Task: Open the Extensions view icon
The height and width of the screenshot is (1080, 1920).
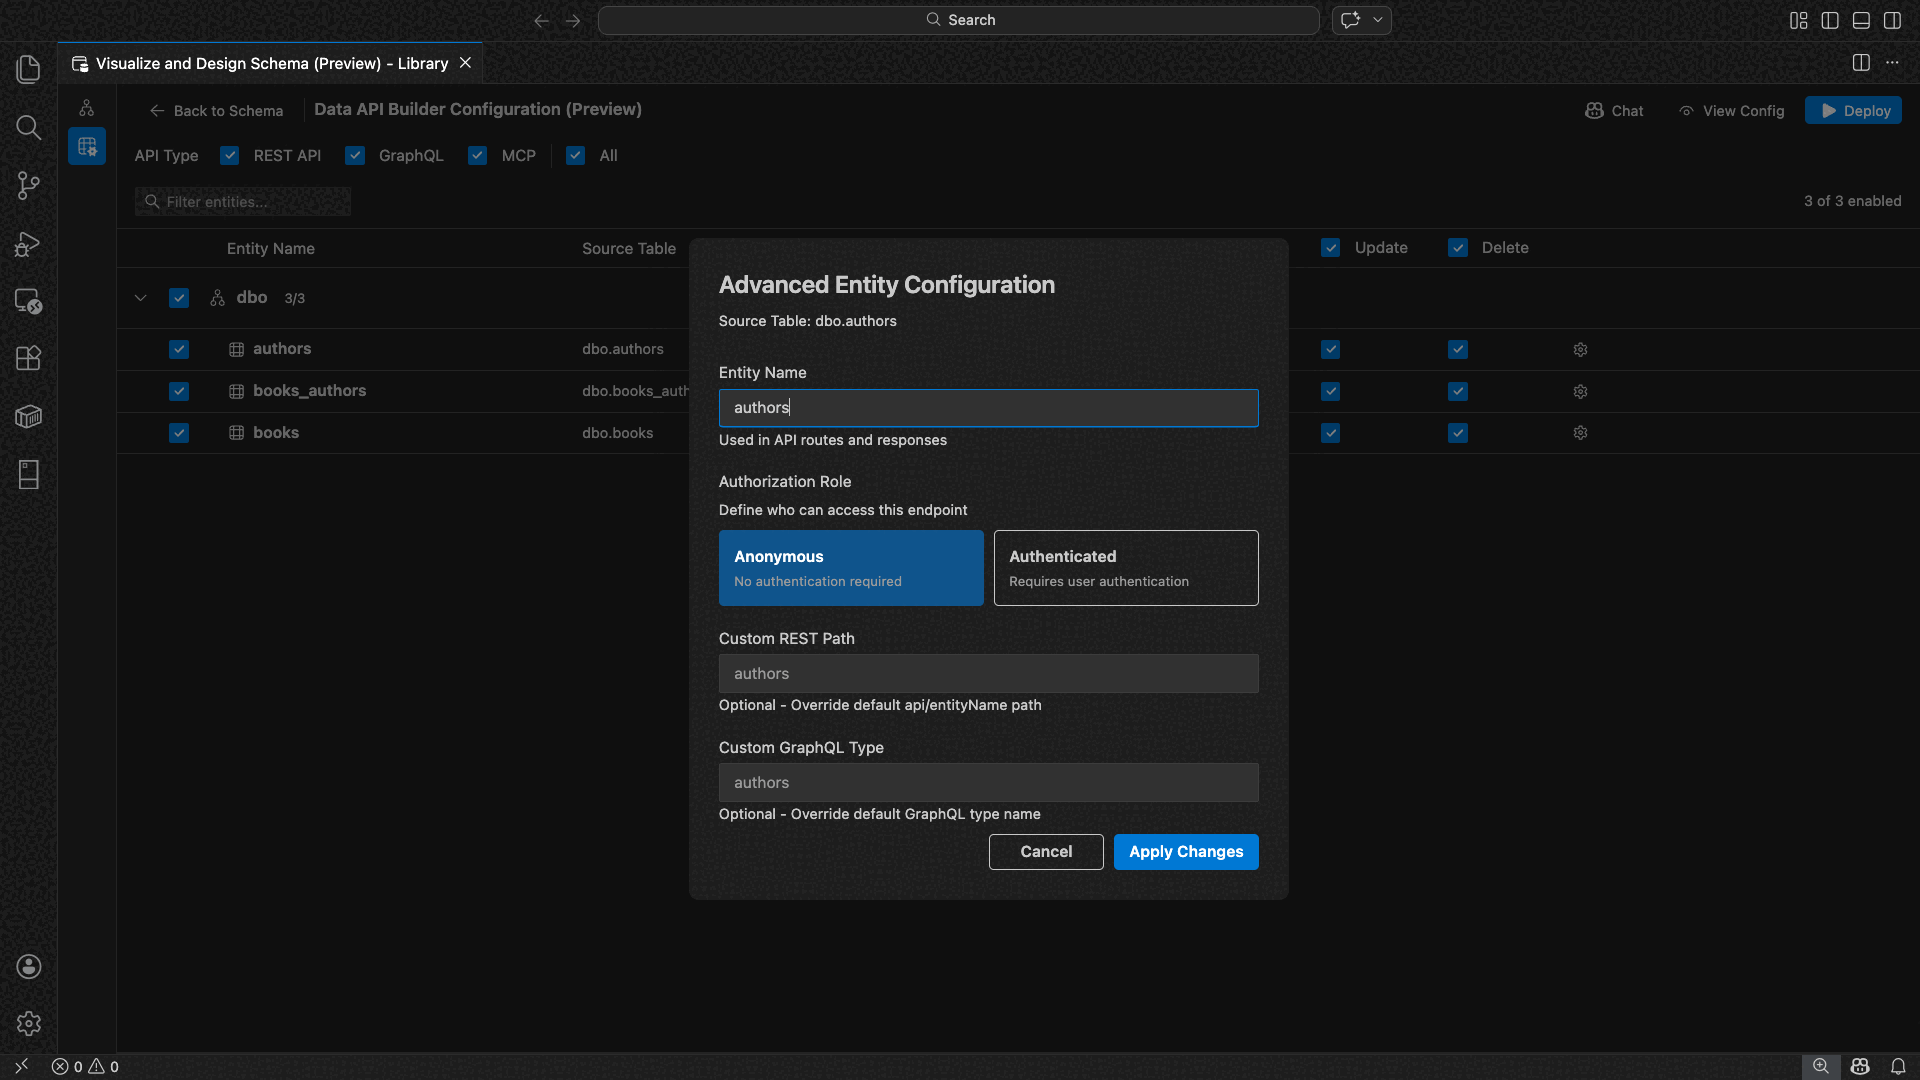Action: tap(28, 358)
